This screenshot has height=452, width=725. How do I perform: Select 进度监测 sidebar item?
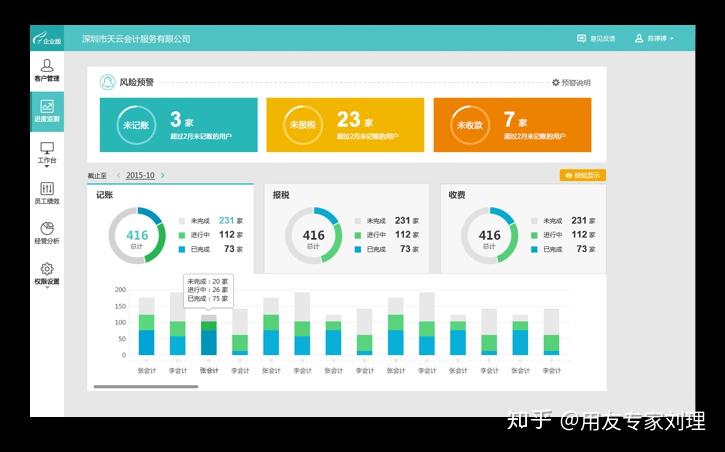[x=47, y=111]
